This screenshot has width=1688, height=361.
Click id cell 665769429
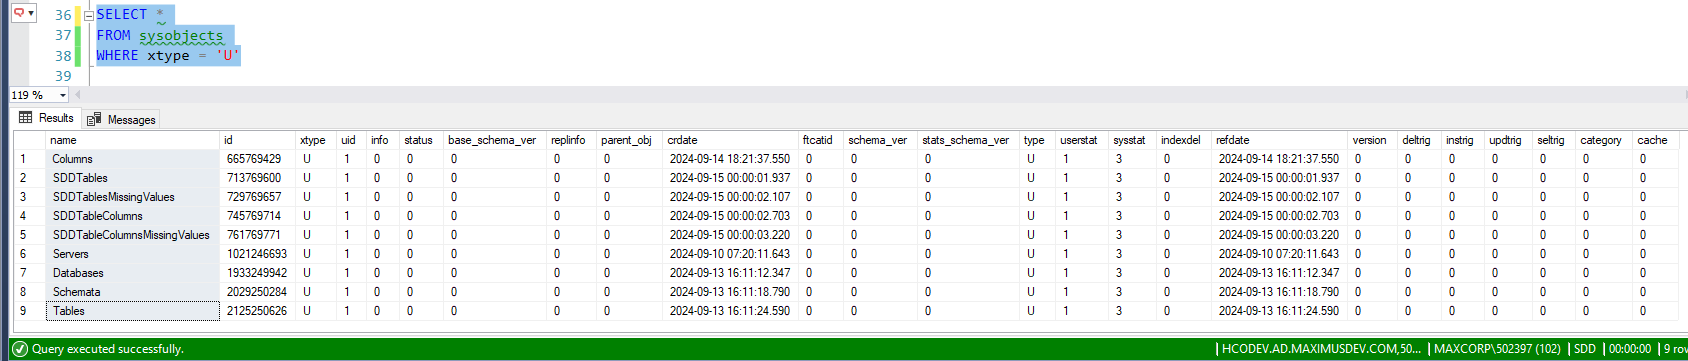tap(257, 159)
